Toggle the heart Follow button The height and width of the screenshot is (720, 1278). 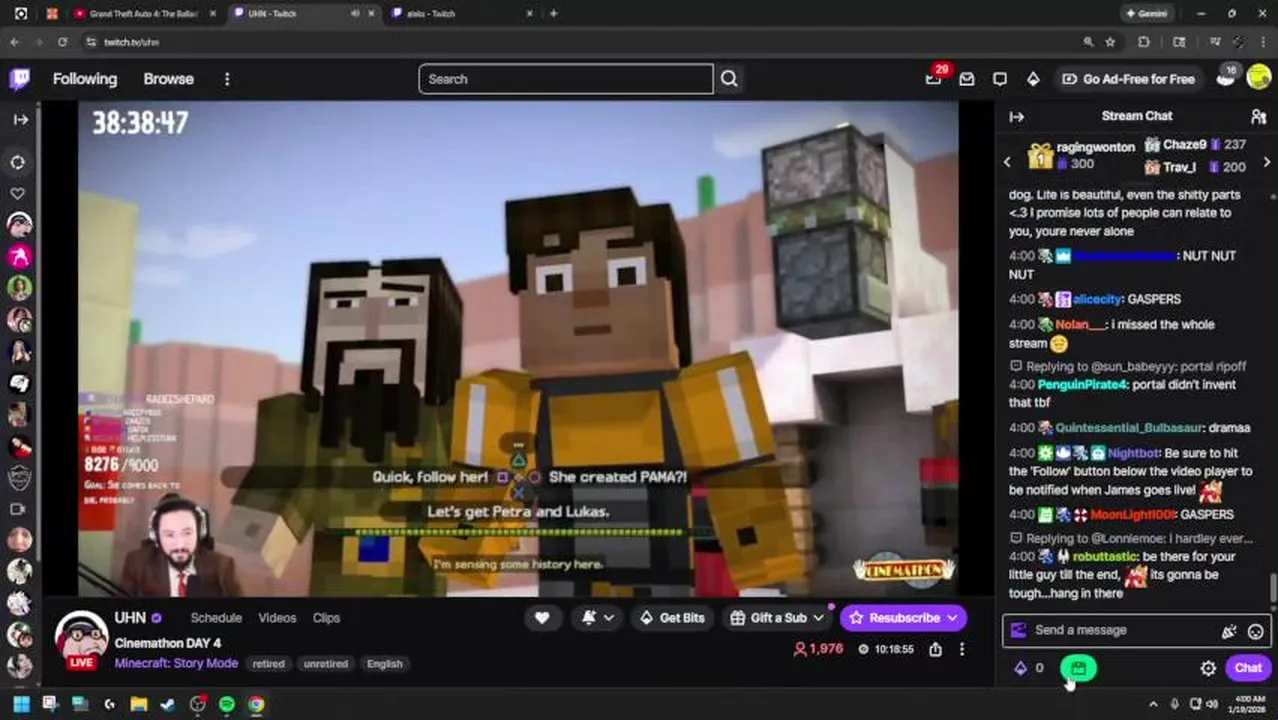tap(542, 618)
